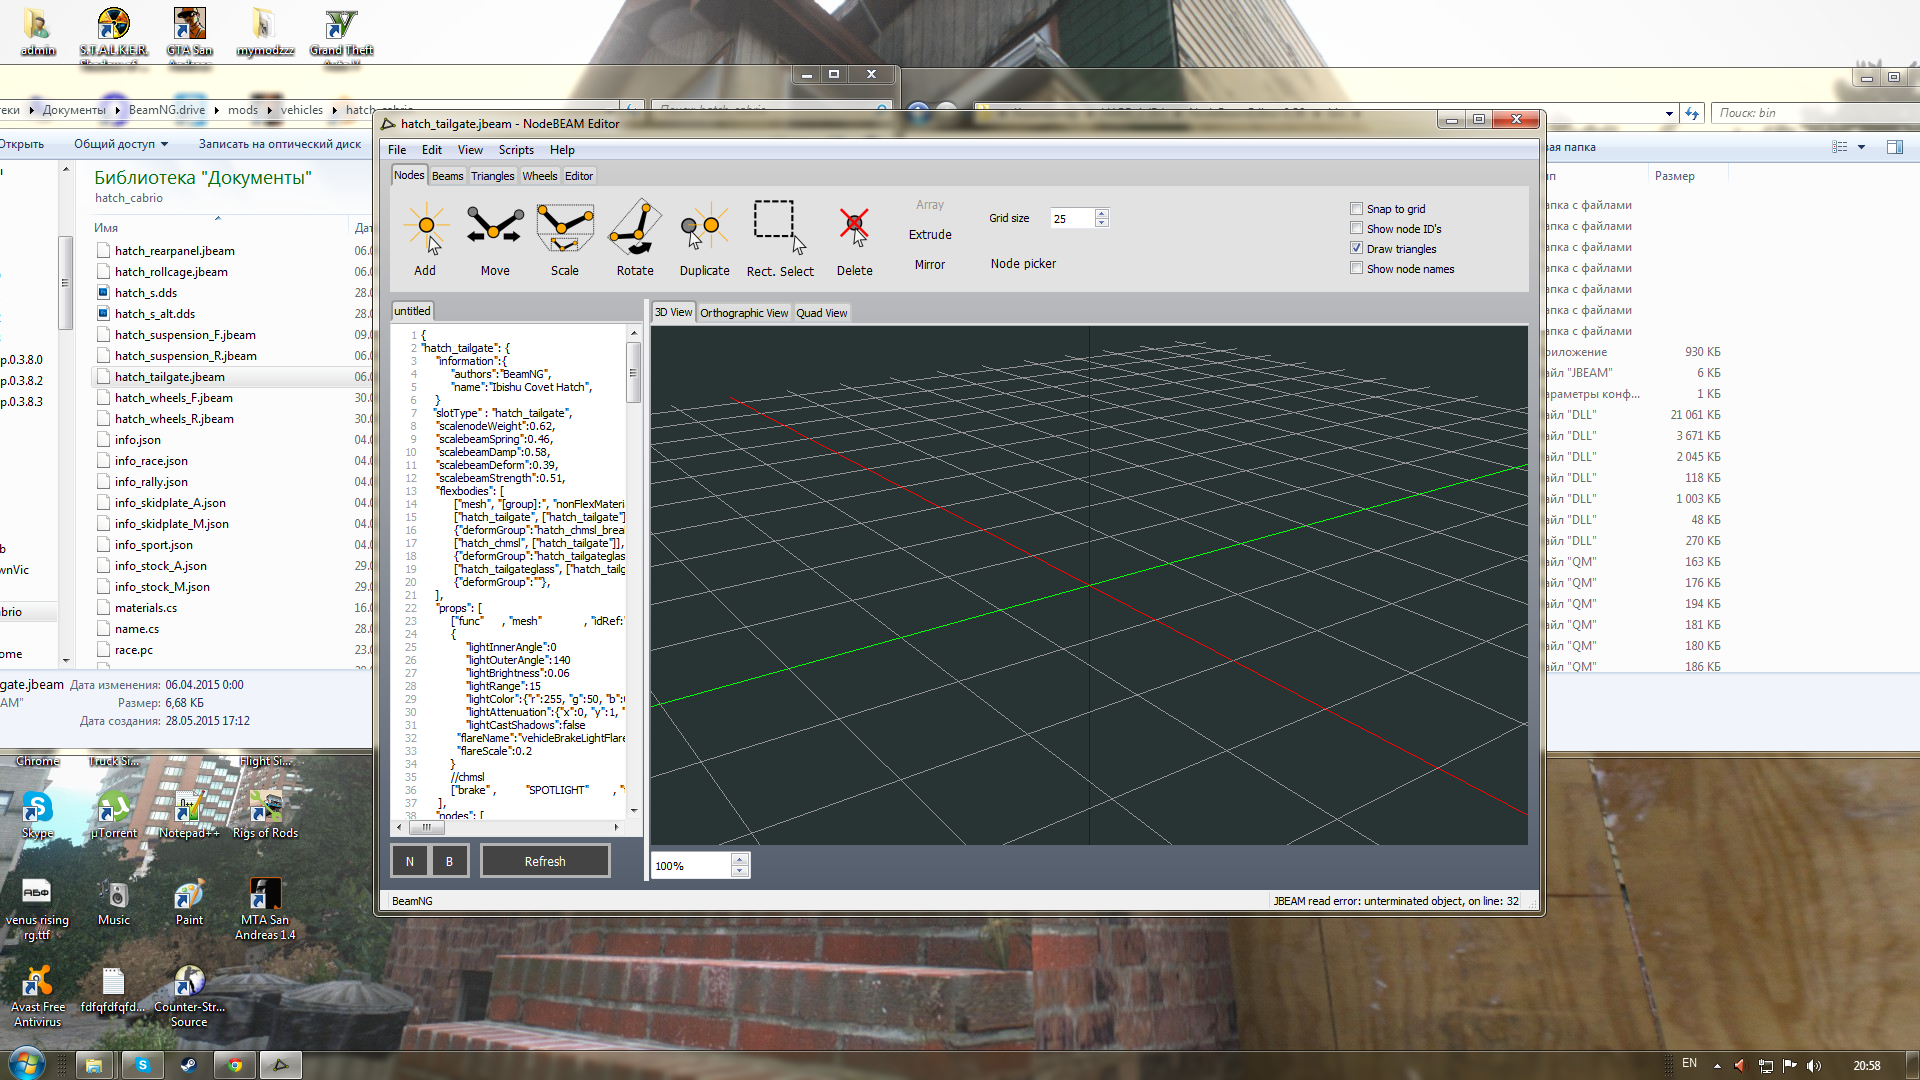Click the N button below editor
Screen dimensions: 1920x1080
click(x=410, y=861)
